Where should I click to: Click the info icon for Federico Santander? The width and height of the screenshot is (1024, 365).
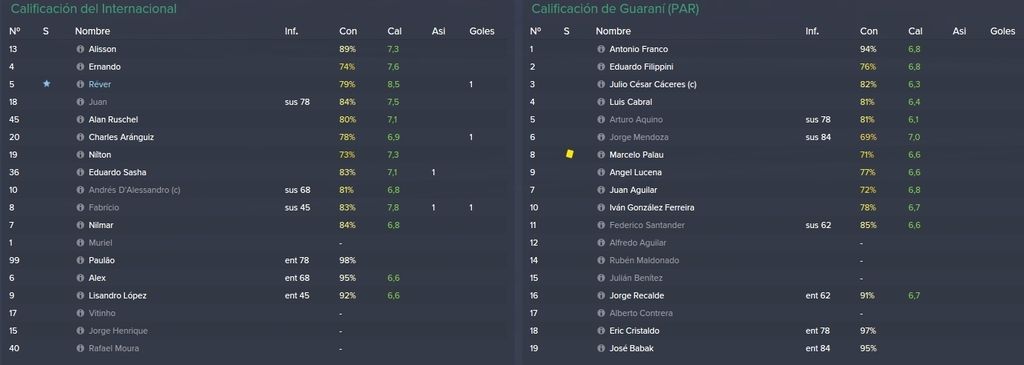coord(601,225)
